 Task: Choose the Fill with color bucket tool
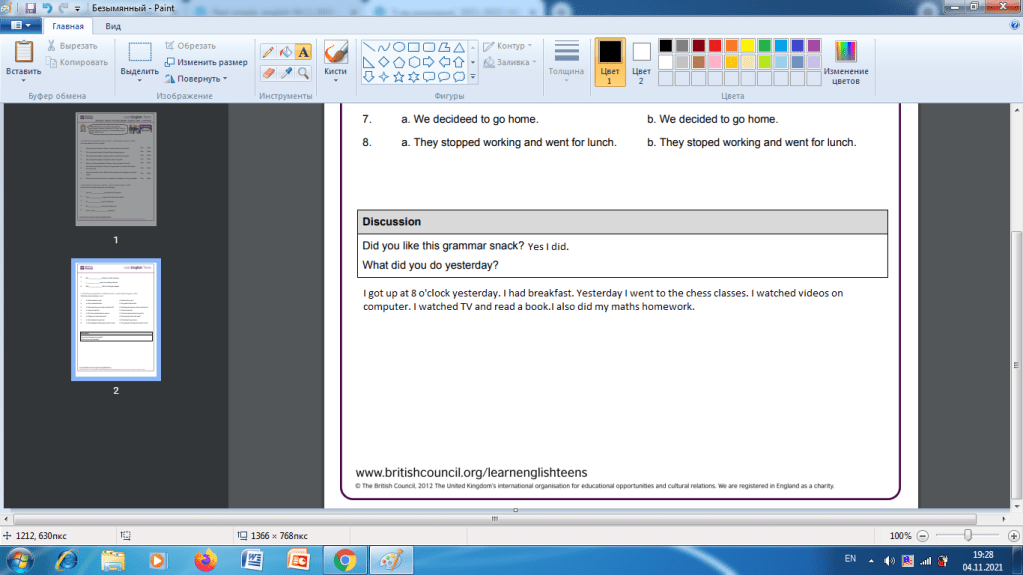[x=285, y=52]
